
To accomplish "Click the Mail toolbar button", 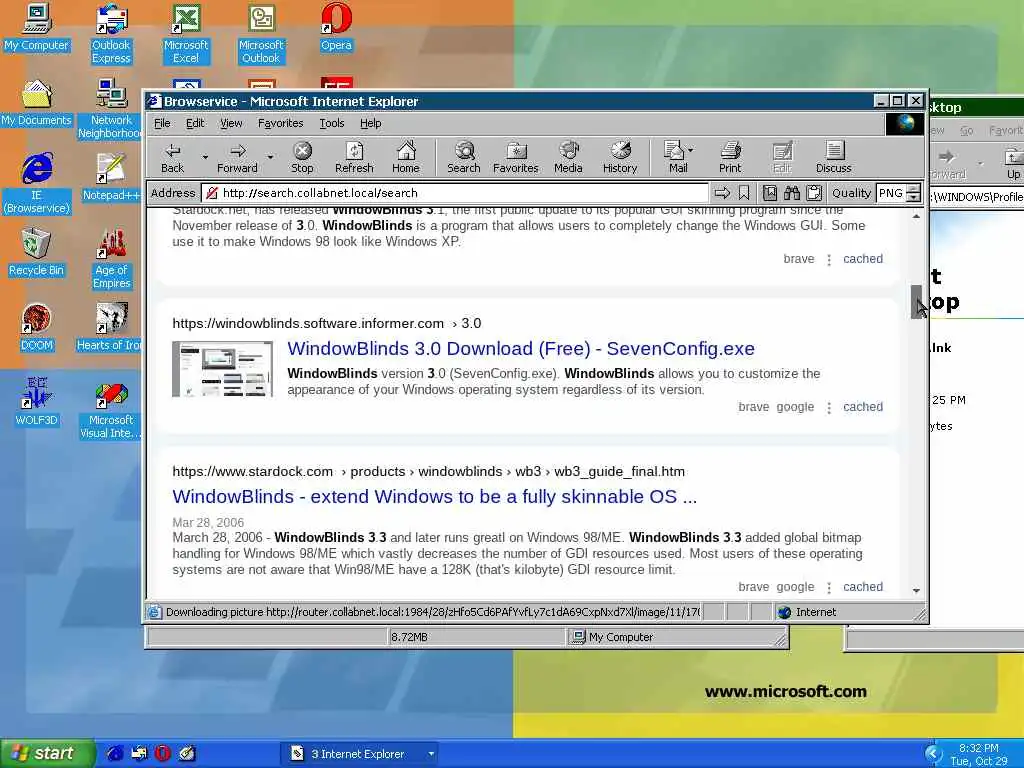I will point(675,157).
